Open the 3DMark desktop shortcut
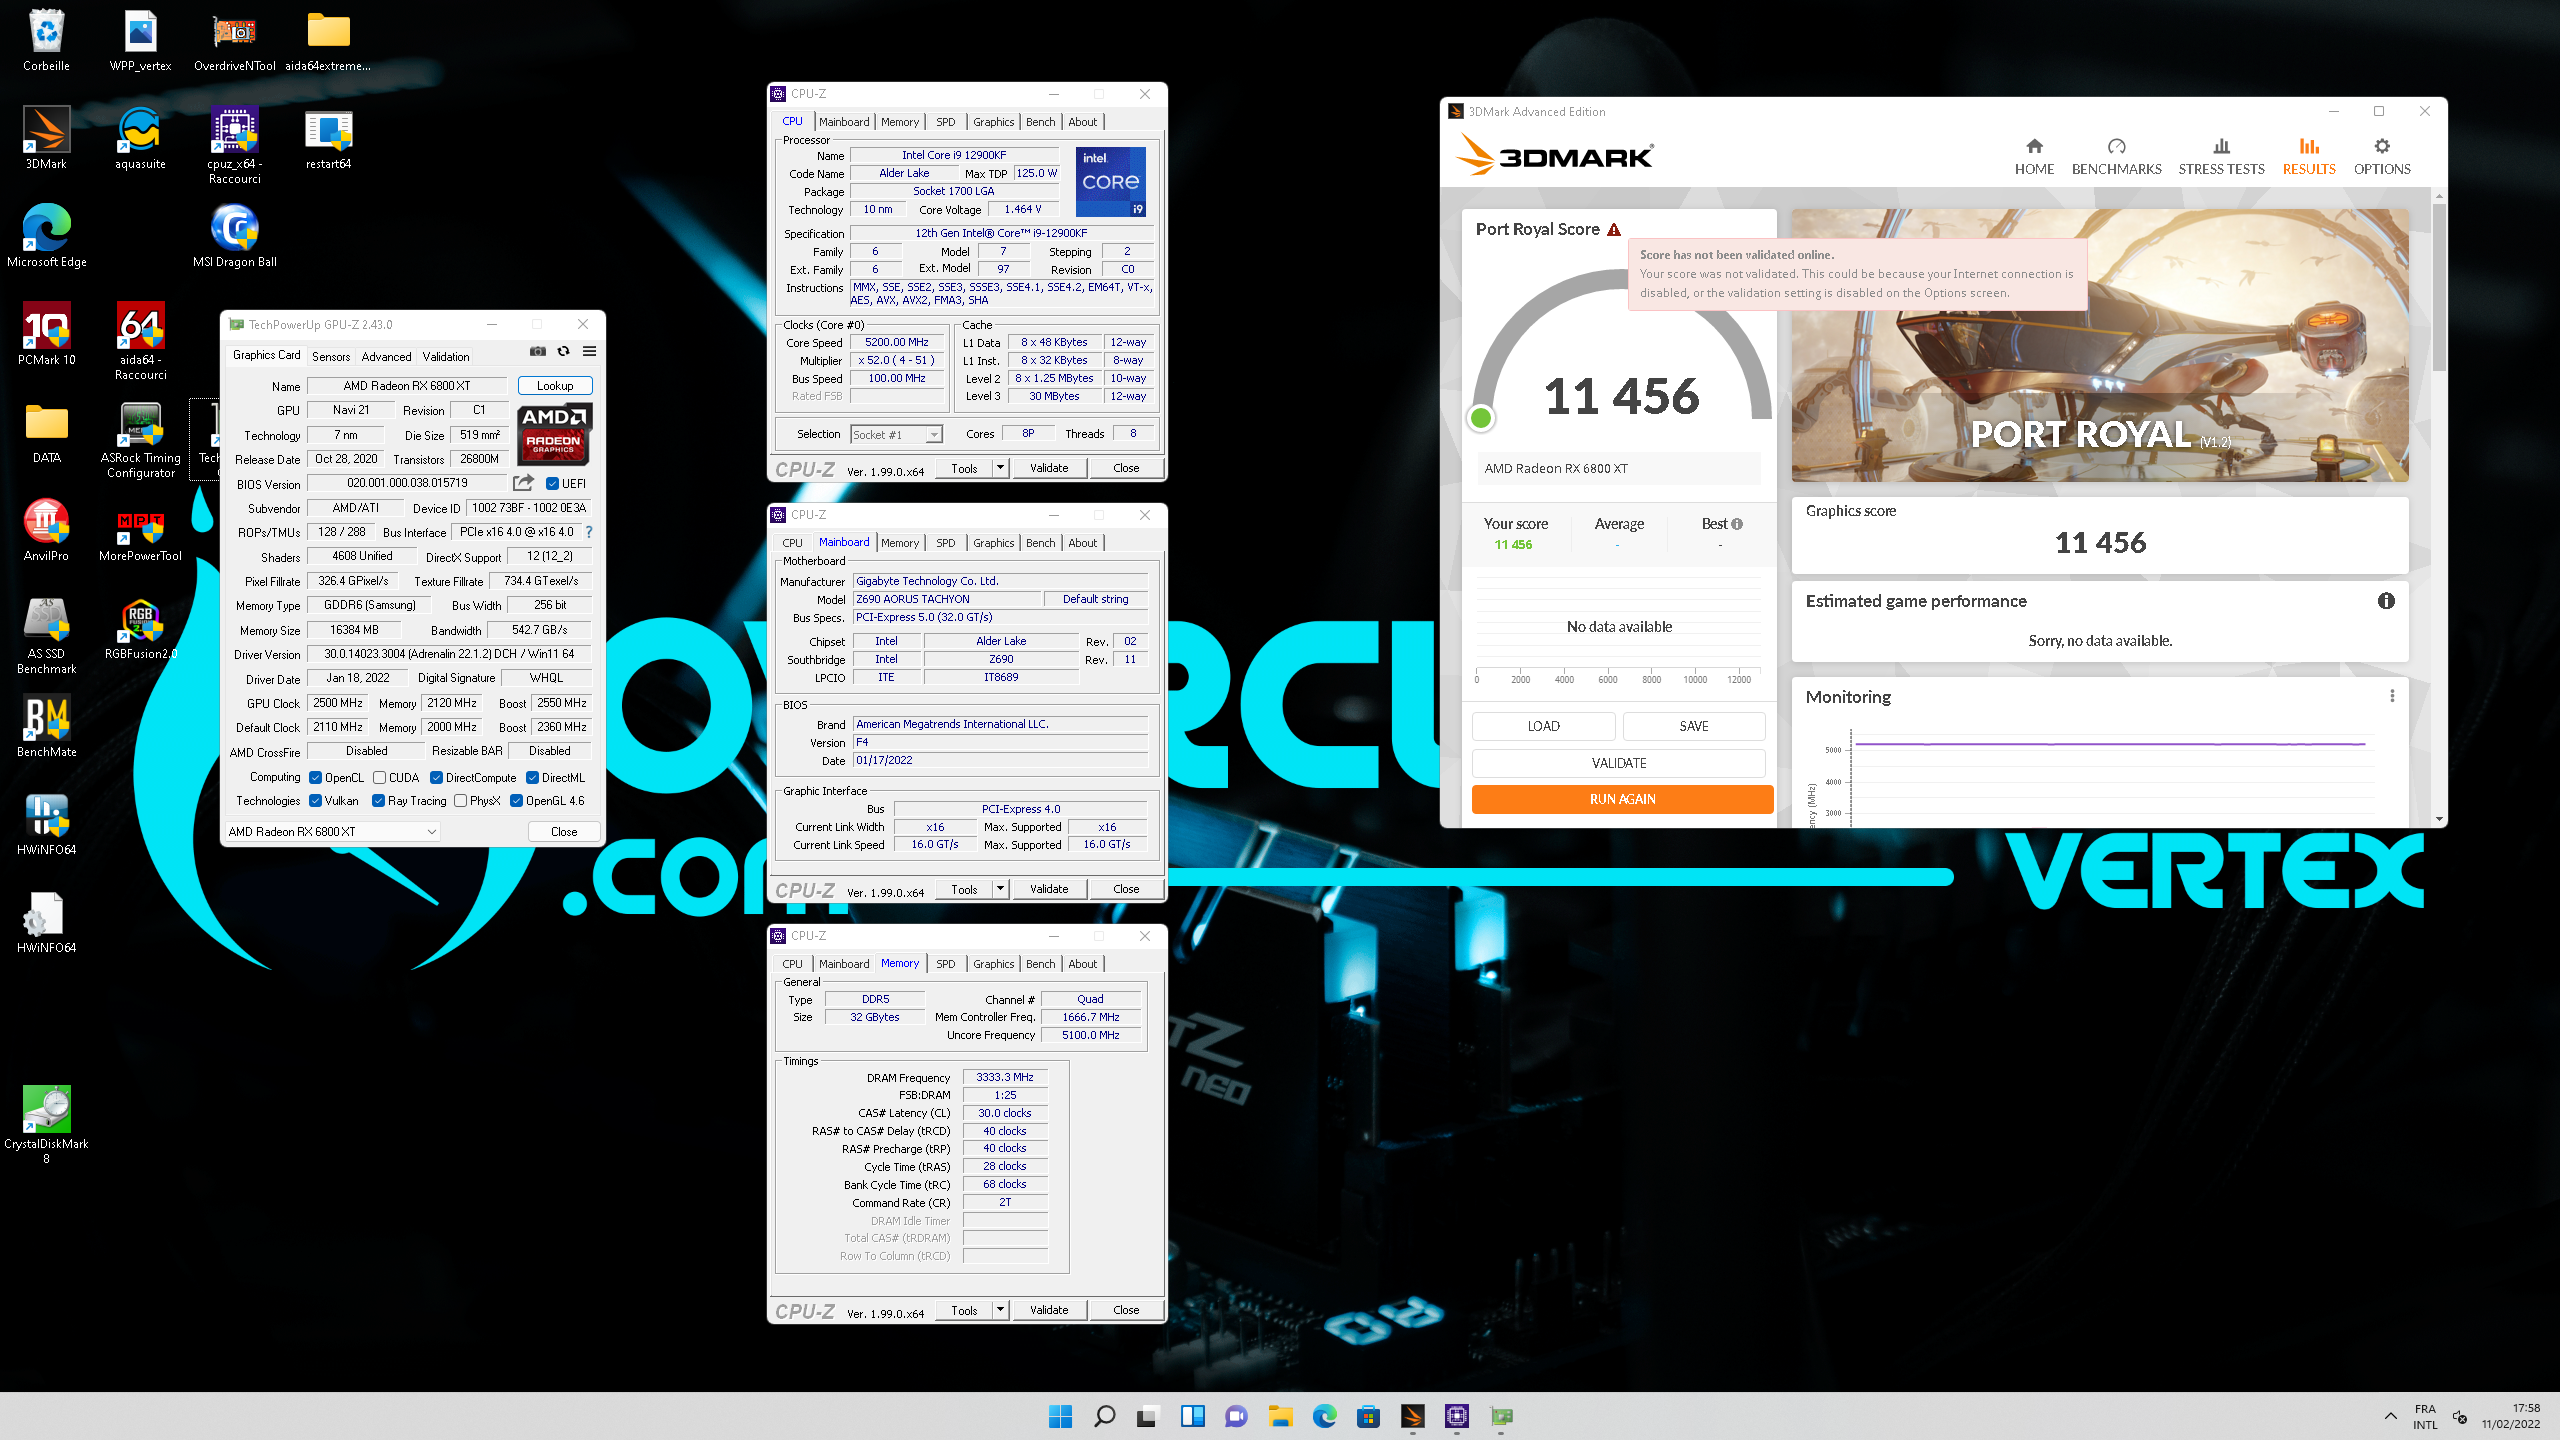This screenshot has width=2560, height=1440. pyautogui.click(x=46, y=138)
